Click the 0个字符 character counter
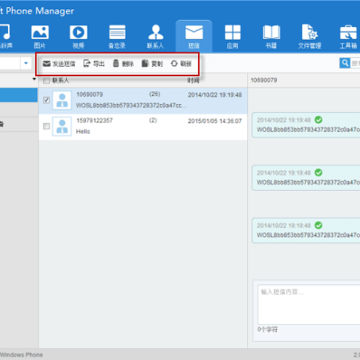The width and height of the screenshot is (360, 360). coord(268,330)
